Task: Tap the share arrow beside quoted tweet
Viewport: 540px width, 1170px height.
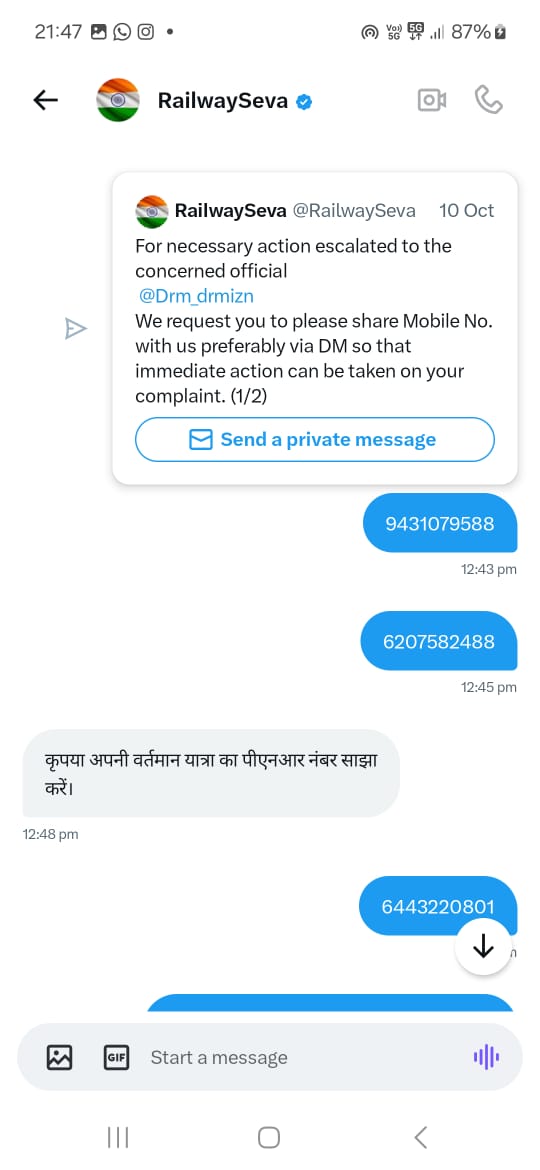Action: [x=76, y=328]
